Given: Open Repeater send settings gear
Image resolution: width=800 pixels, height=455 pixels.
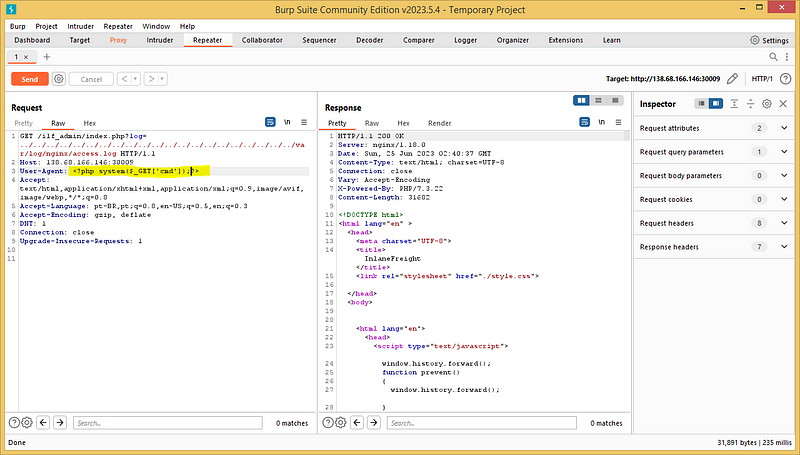Looking at the screenshot, I should point(59,79).
